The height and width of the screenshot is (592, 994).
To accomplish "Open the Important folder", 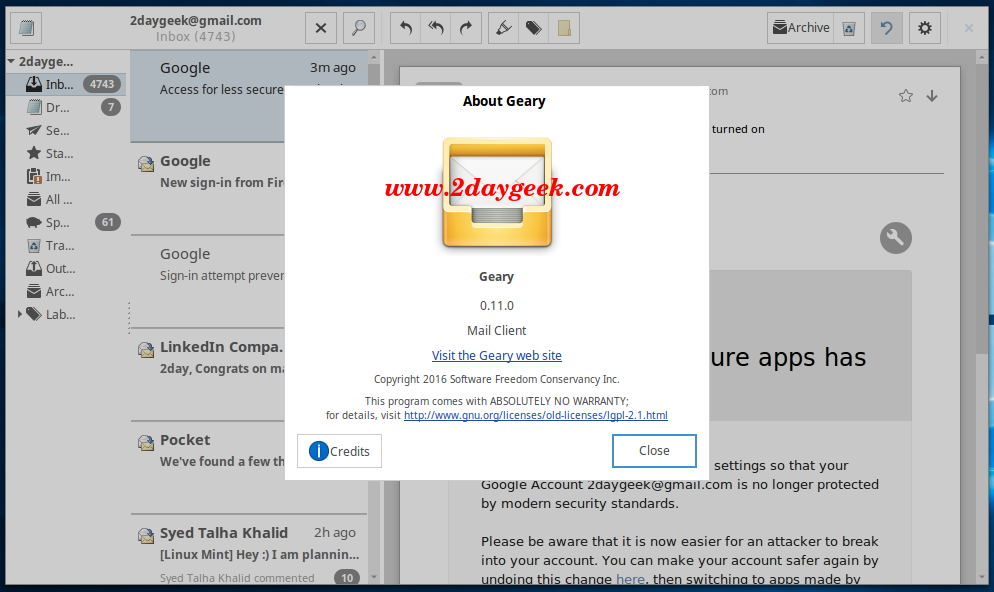I will pyautogui.click(x=66, y=177).
